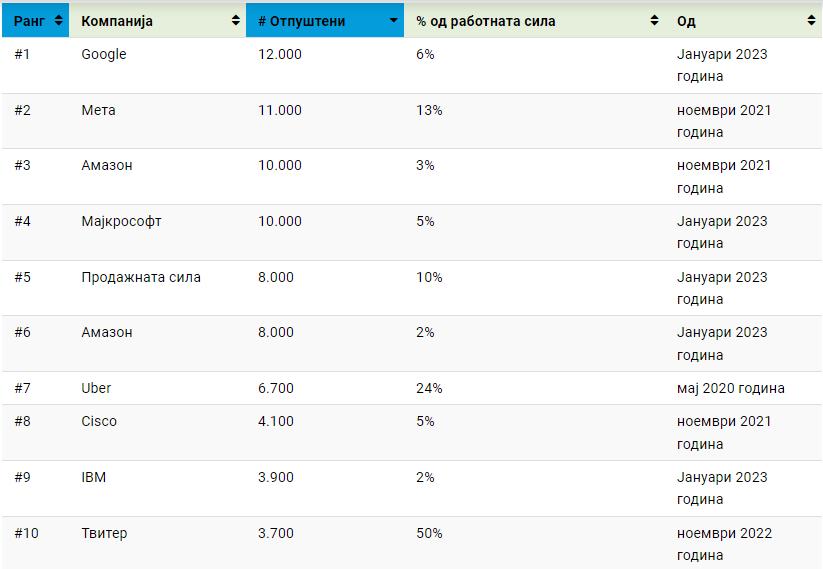Select the Google company cell
823x569 pixels.
click(x=104, y=54)
